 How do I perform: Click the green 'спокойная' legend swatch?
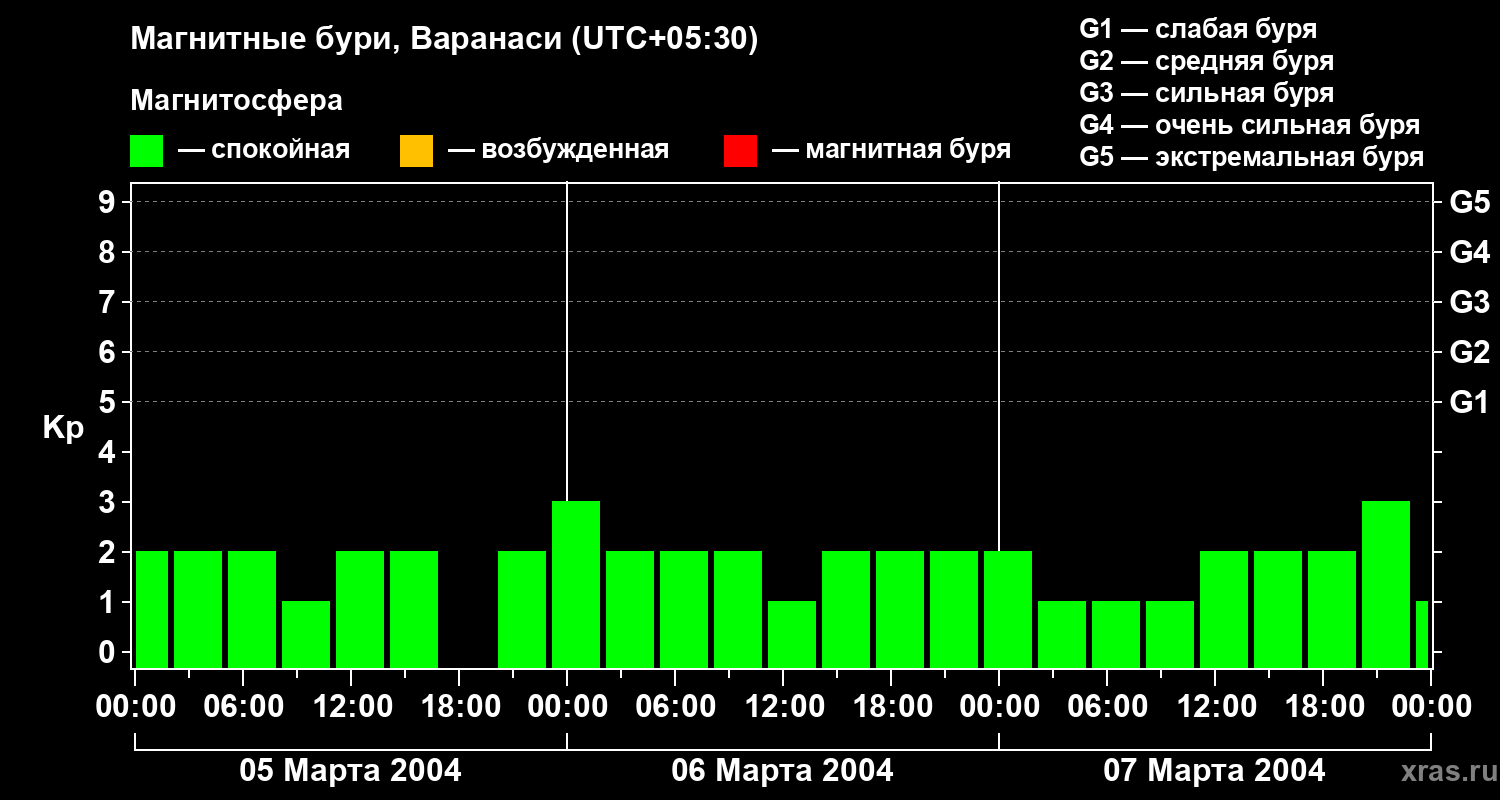tap(147, 151)
